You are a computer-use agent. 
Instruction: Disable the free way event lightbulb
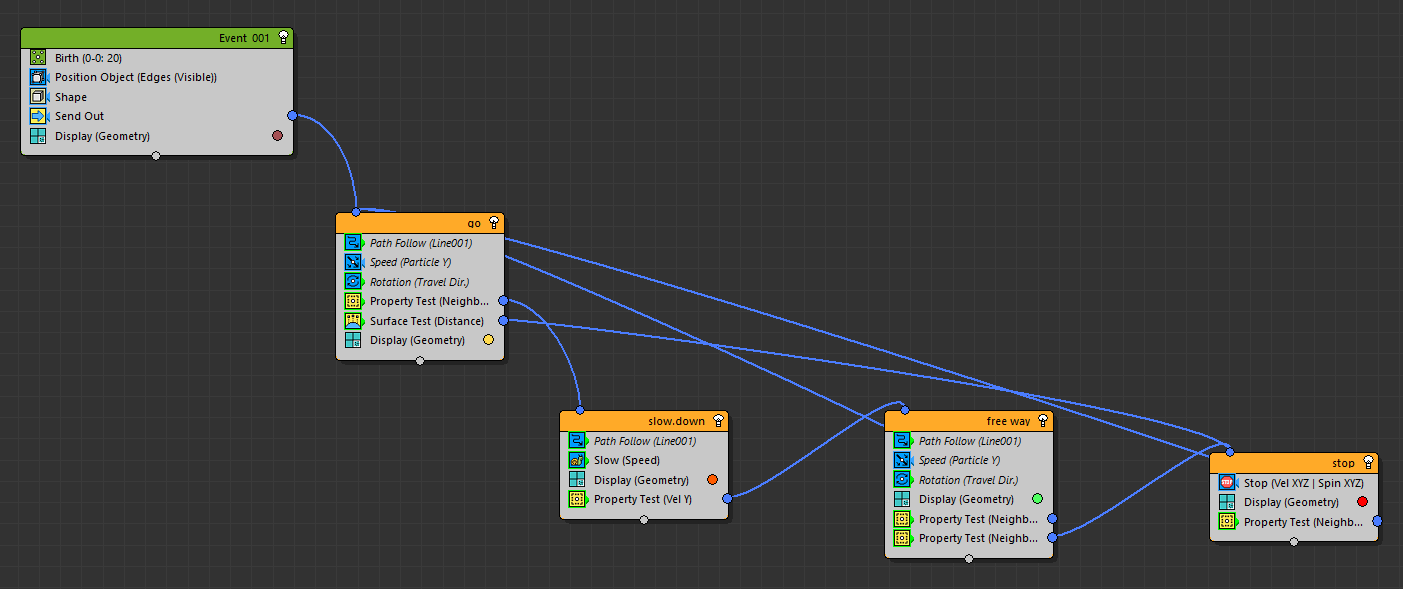(x=1043, y=421)
